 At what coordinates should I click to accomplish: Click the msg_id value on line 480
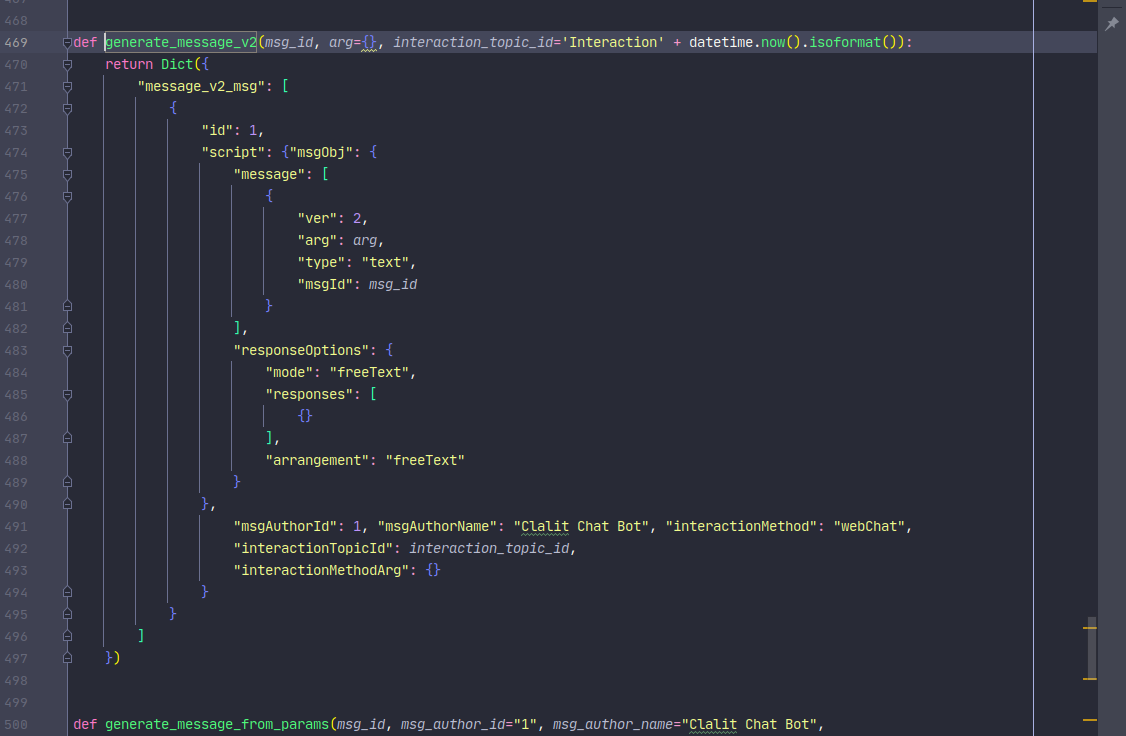coord(393,285)
